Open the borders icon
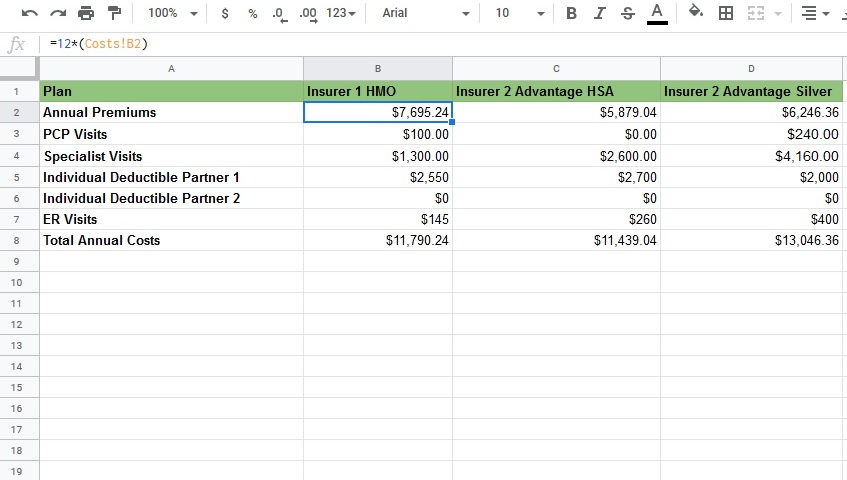847x480 pixels. point(726,13)
